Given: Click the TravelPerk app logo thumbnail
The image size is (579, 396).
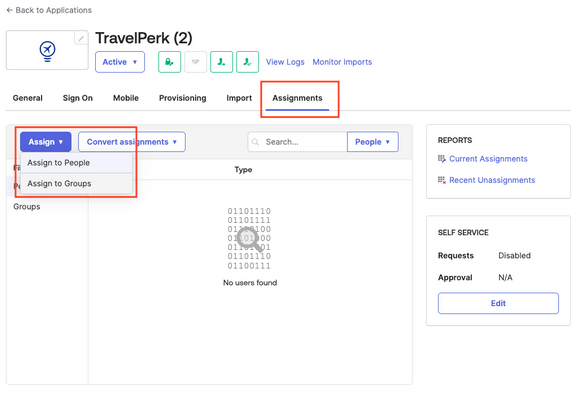Looking at the screenshot, I should tap(47, 50).
